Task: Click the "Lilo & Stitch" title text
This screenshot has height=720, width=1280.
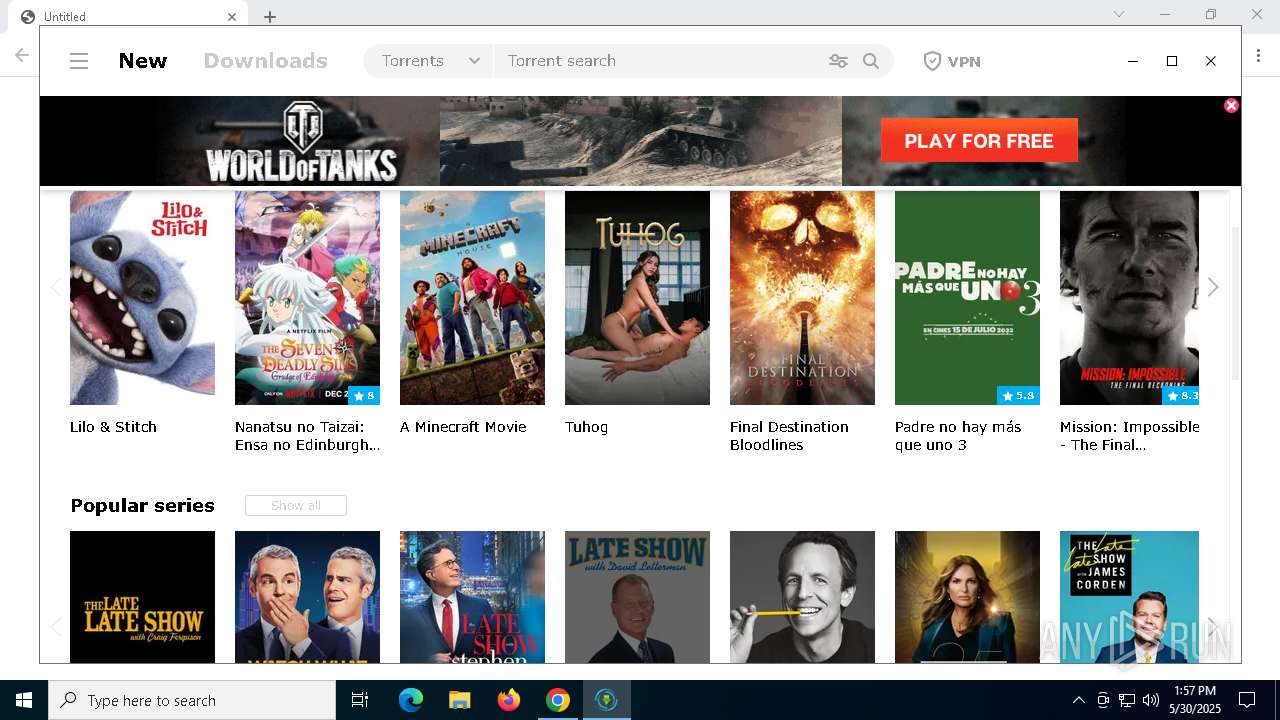Action: coord(113,427)
